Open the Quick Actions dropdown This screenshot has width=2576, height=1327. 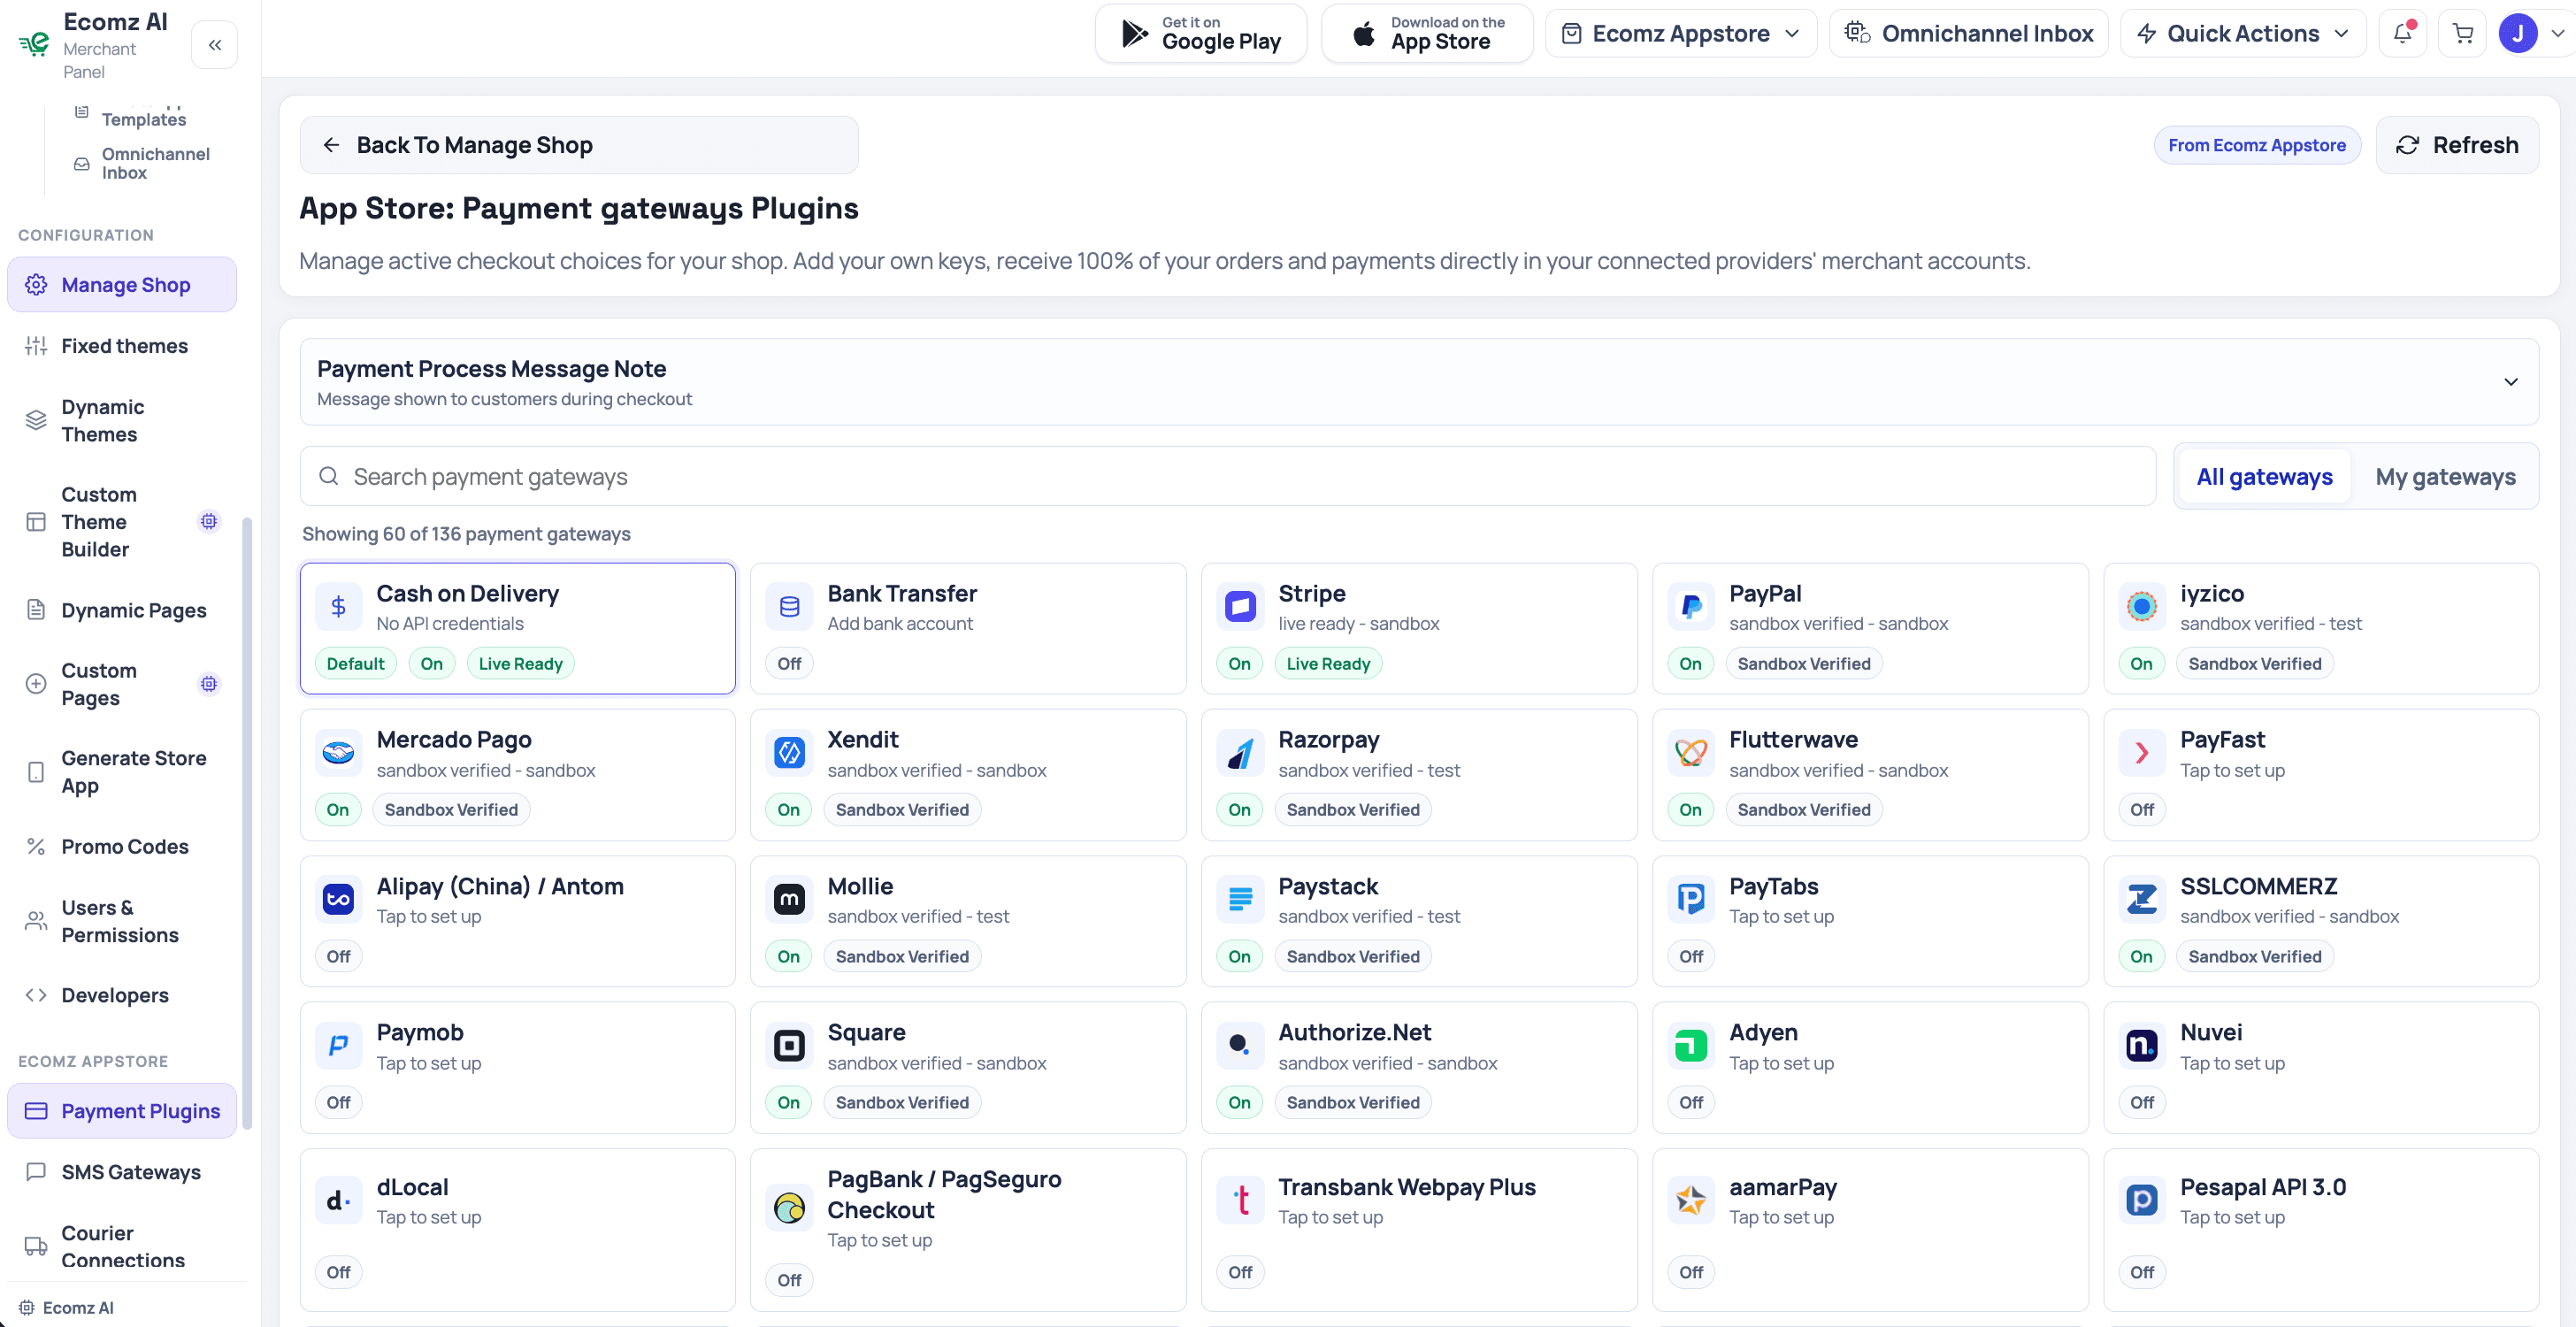tap(2243, 34)
